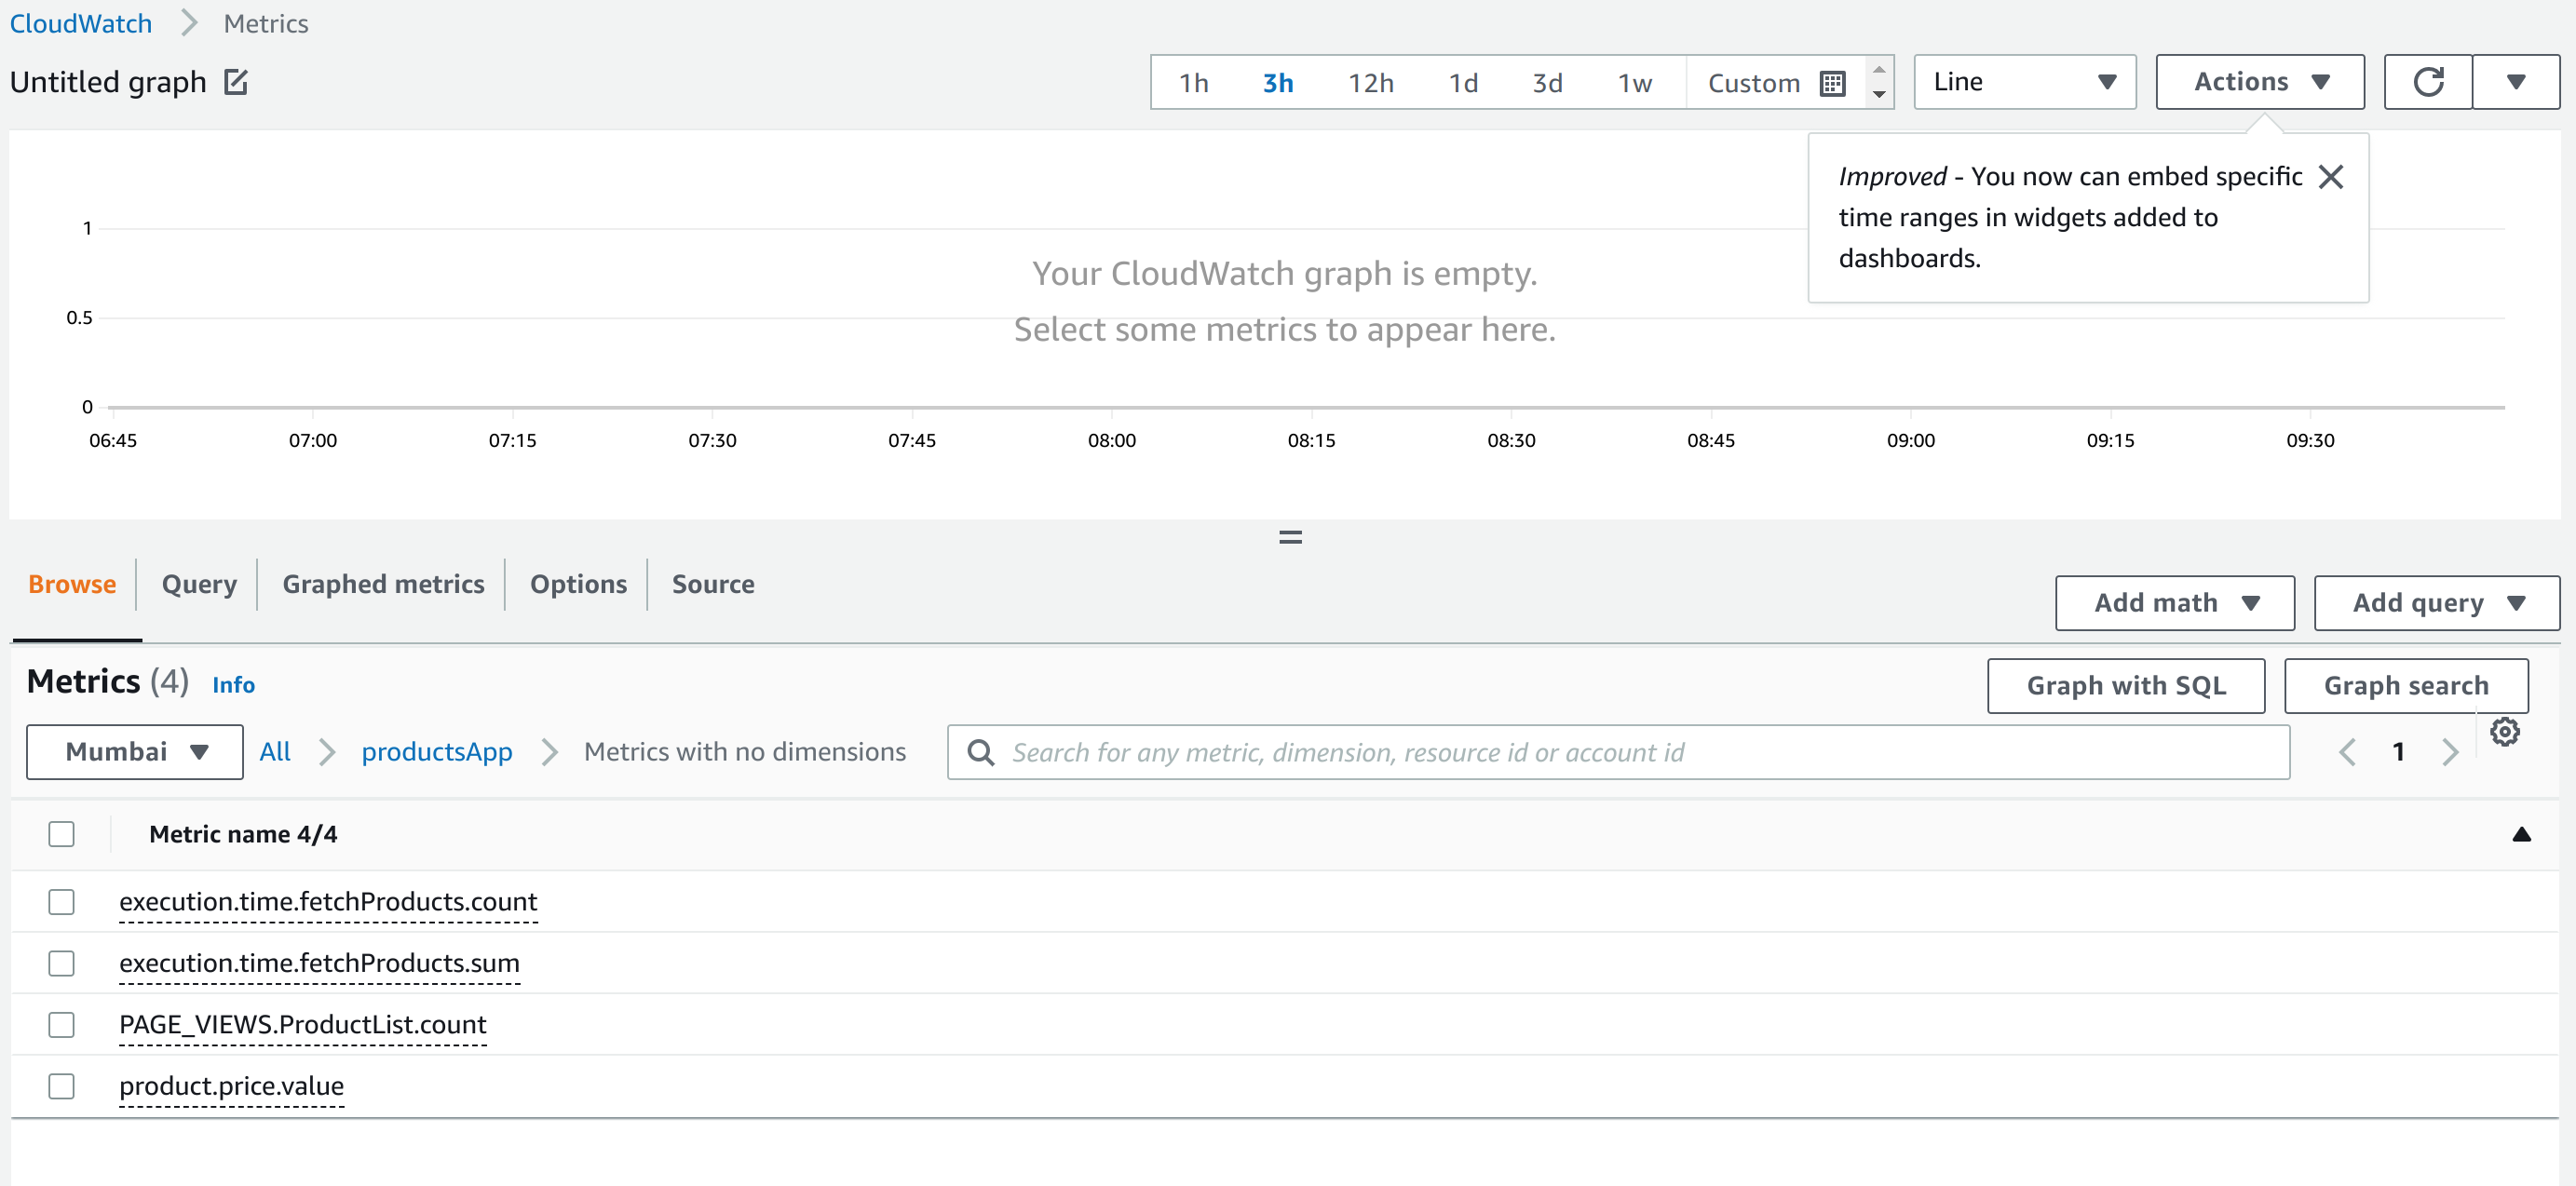This screenshot has height=1186, width=2576.
Task: Toggle the header checkbox to select all metrics
Action: pos(61,834)
